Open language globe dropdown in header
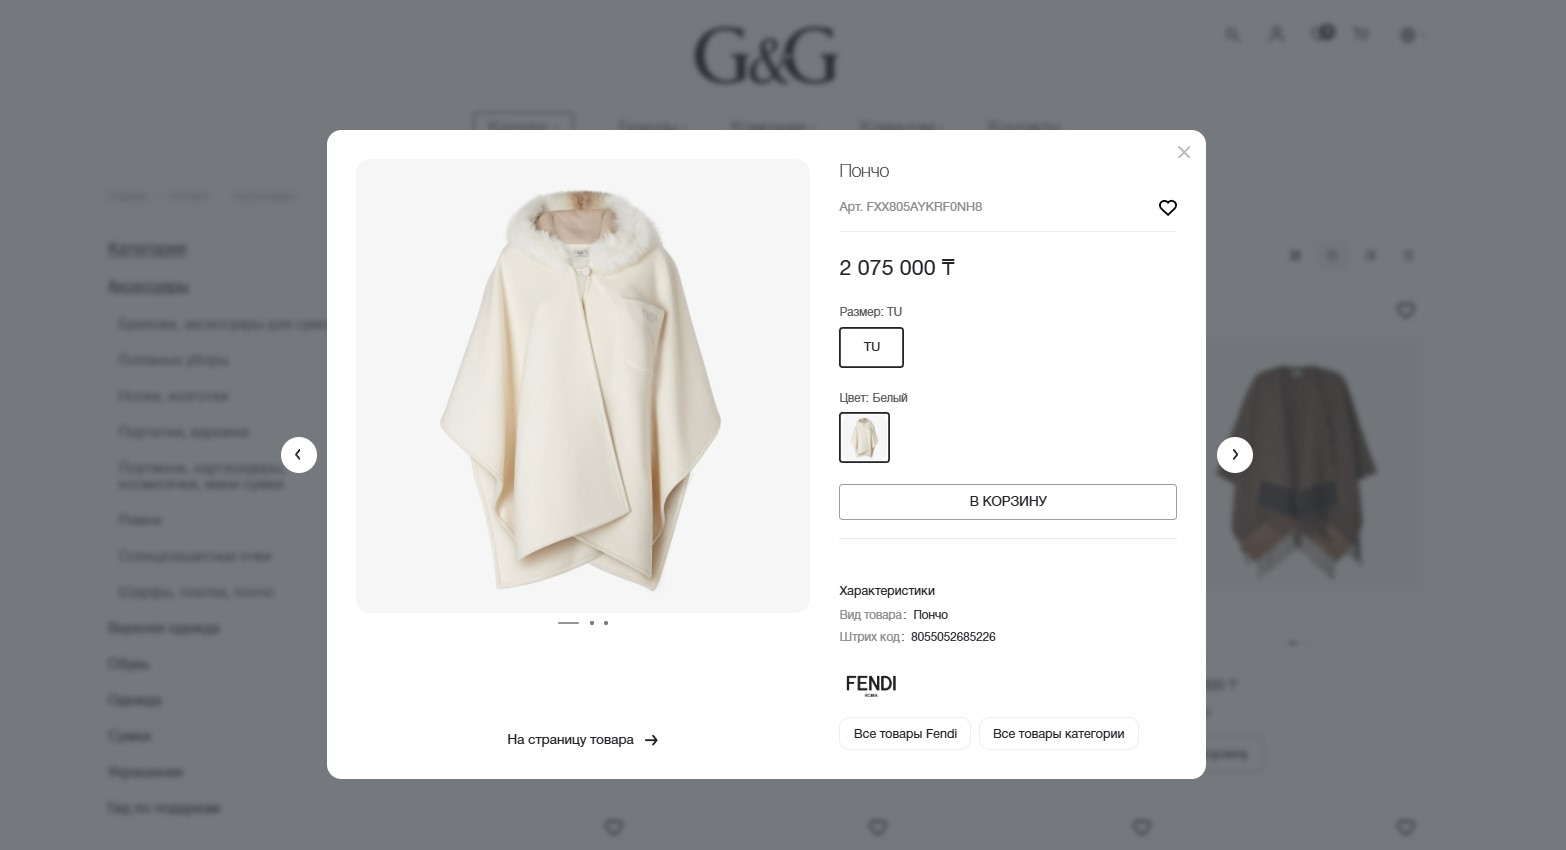 tap(1410, 34)
